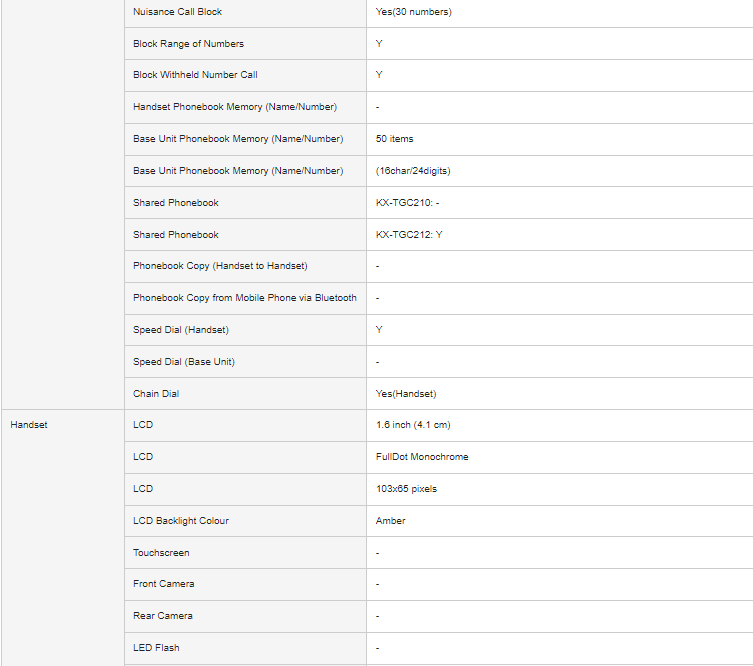Click Phonebook Copy (Handset to Handset) label
The height and width of the screenshot is (666, 753).
tap(220, 266)
